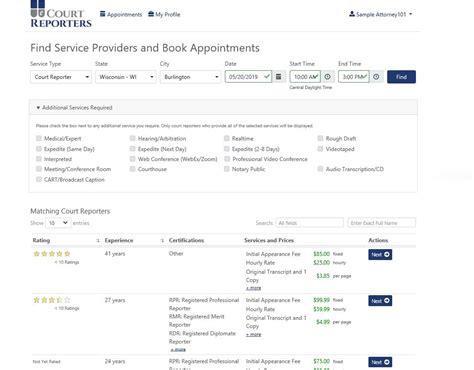Enable the Realtime service checkbox
The height and width of the screenshot is (370, 474).
(227, 138)
